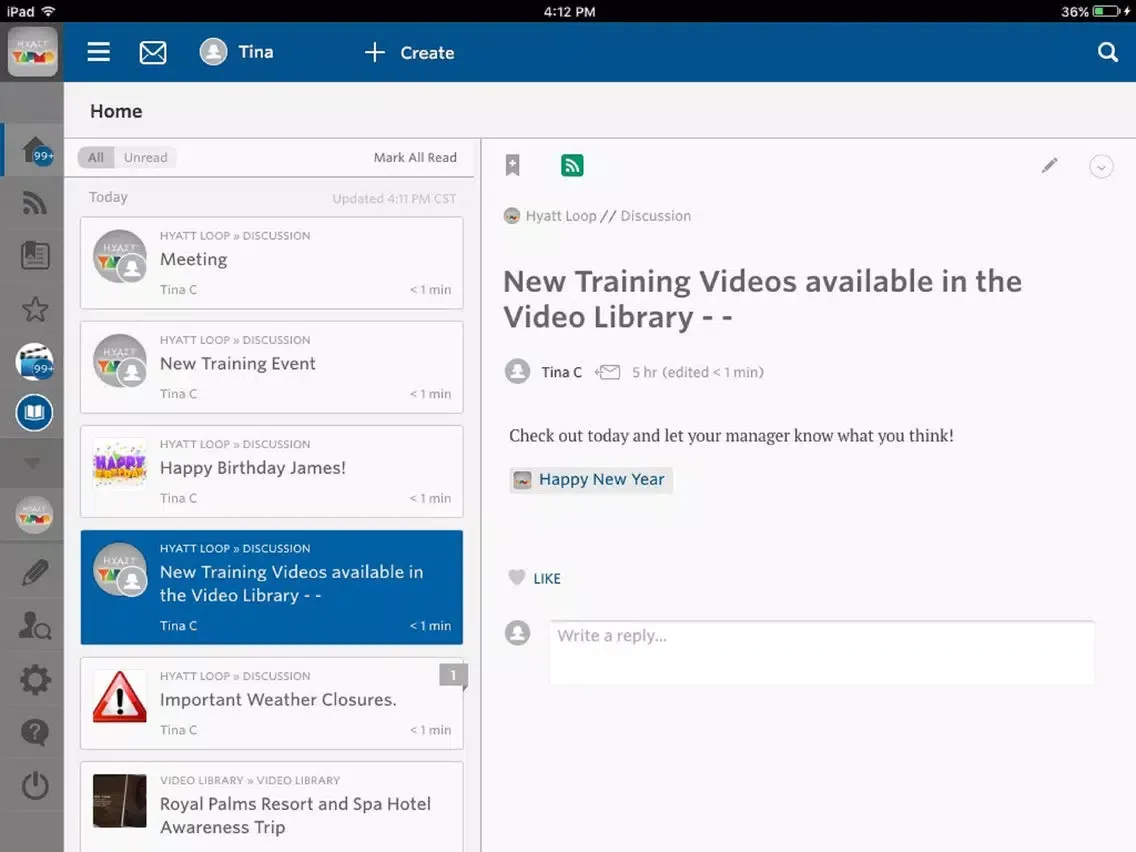The width and height of the screenshot is (1136, 852).
Task: Expand the post options chevron
Action: [1100, 167]
